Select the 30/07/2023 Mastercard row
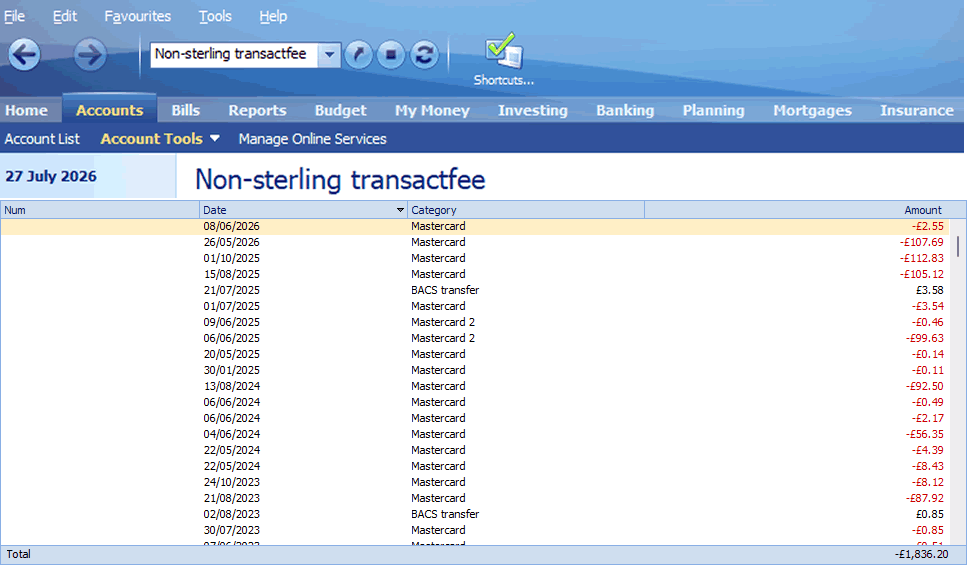Screen dimensions: 967x565 pos(474,531)
